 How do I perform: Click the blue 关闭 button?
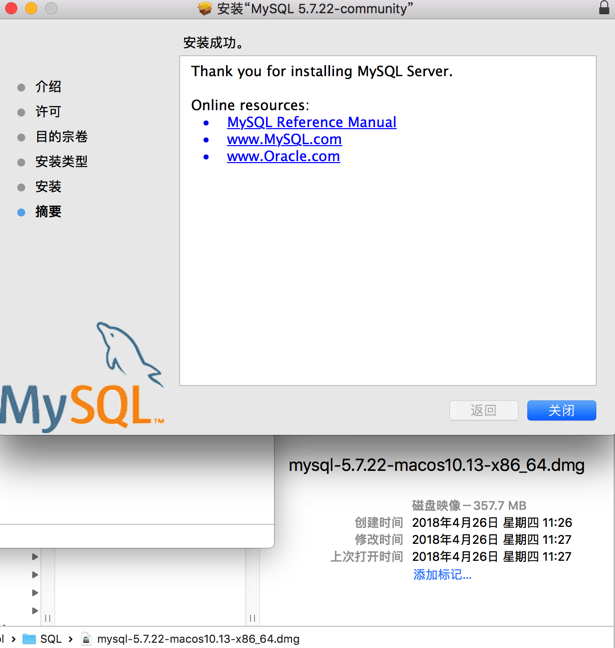click(x=561, y=410)
